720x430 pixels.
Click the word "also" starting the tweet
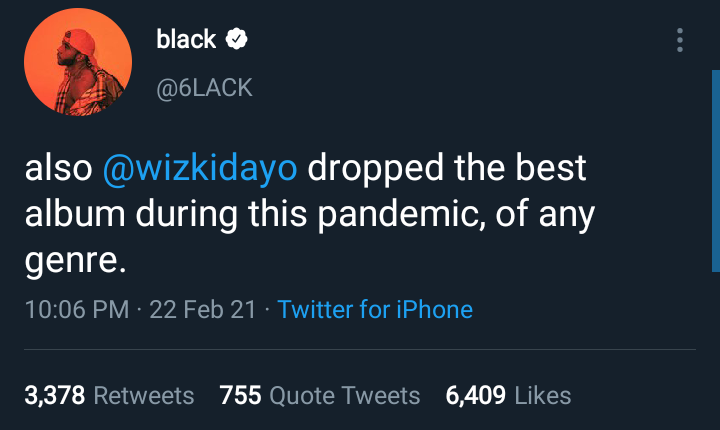point(58,168)
